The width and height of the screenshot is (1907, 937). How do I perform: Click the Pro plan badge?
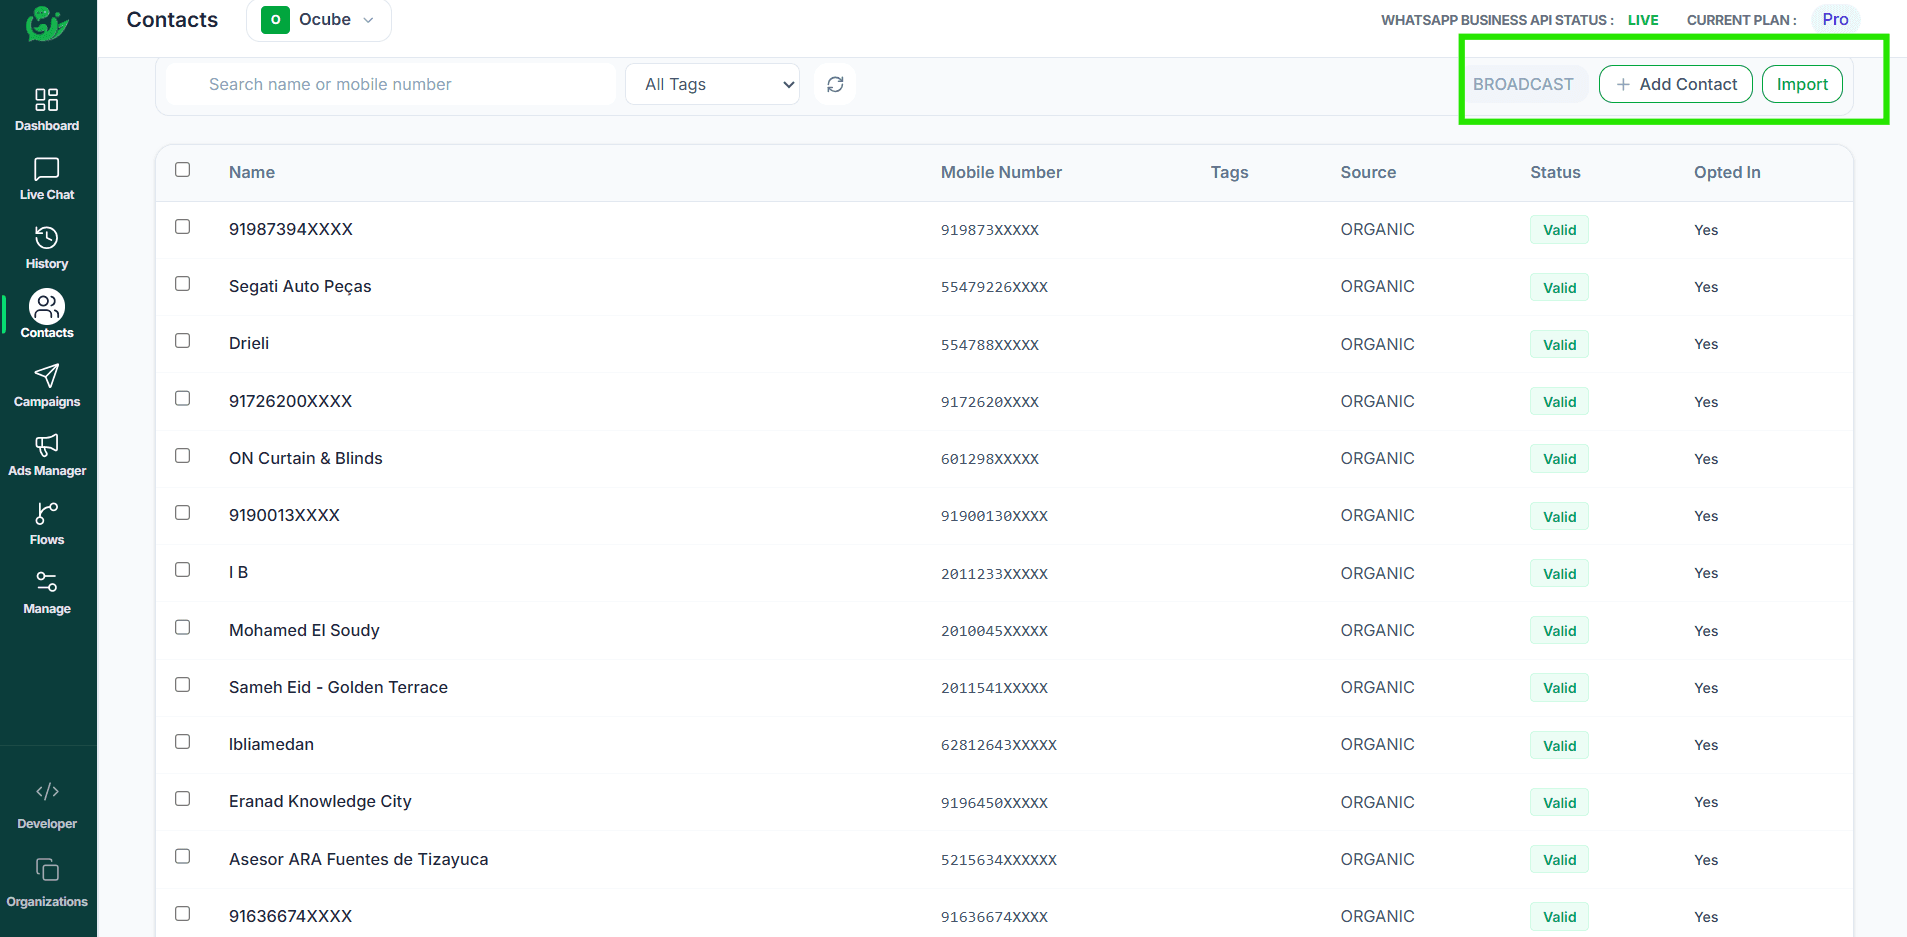point(1835,20)
